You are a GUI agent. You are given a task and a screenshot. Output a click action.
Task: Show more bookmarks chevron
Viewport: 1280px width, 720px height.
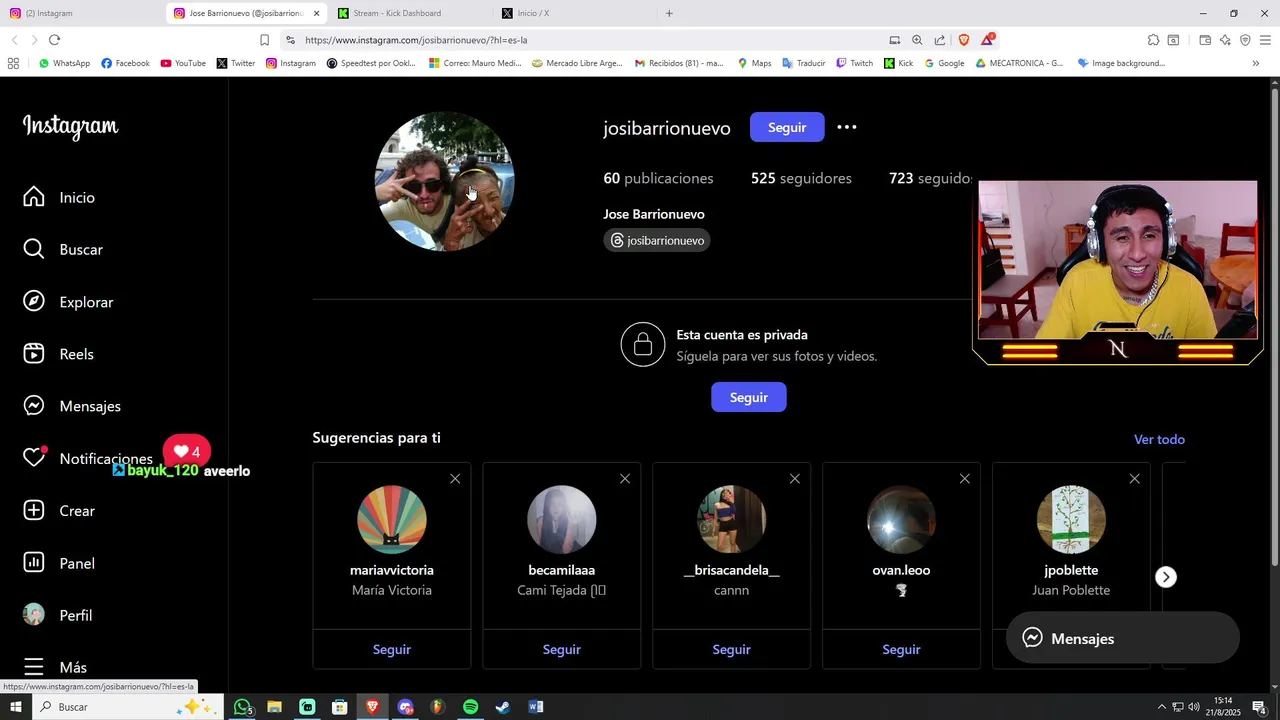[x=1256, y=63]
